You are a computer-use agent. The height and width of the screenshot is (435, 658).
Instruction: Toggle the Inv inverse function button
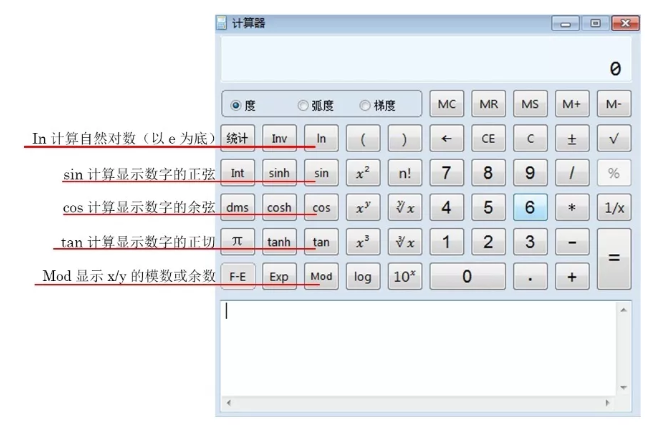click(279, 139)
